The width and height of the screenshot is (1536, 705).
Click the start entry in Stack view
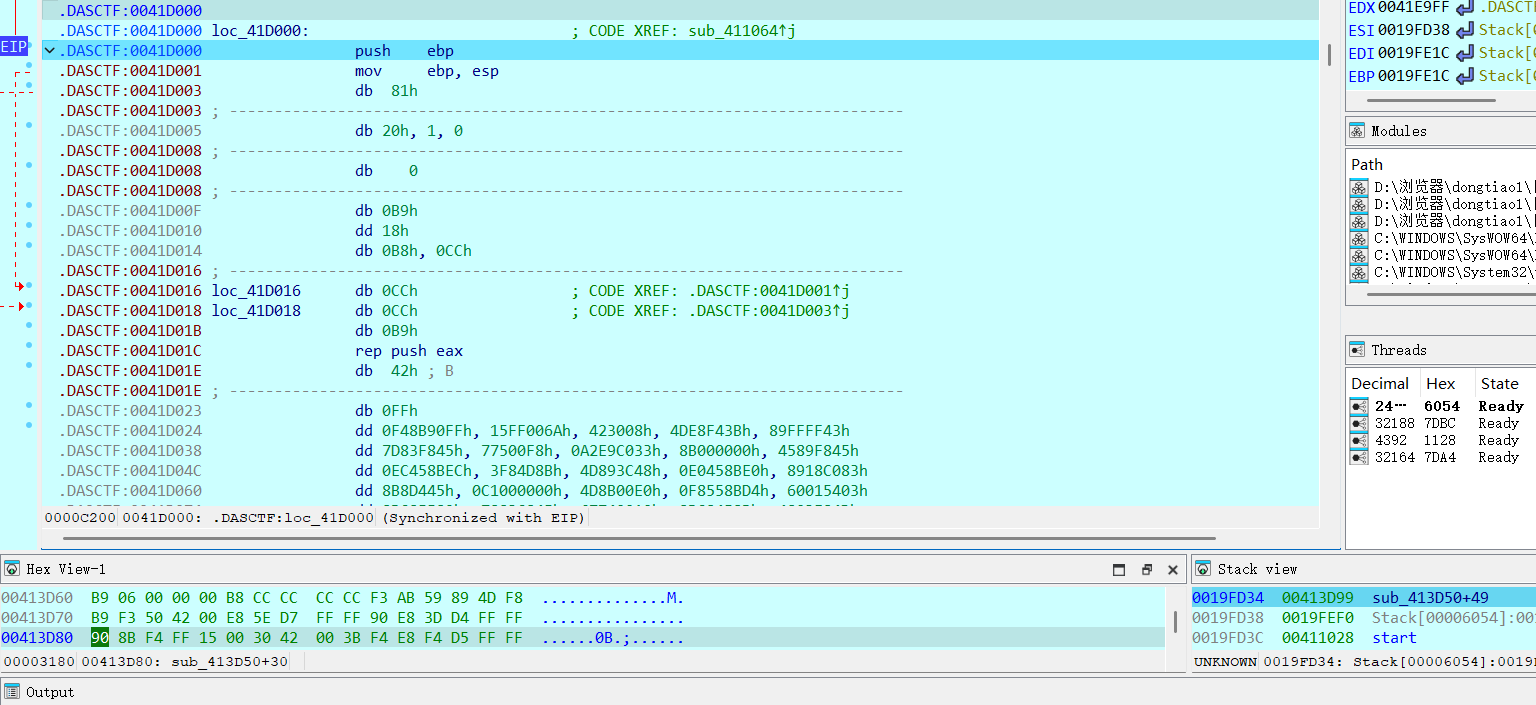[1394, 637]
